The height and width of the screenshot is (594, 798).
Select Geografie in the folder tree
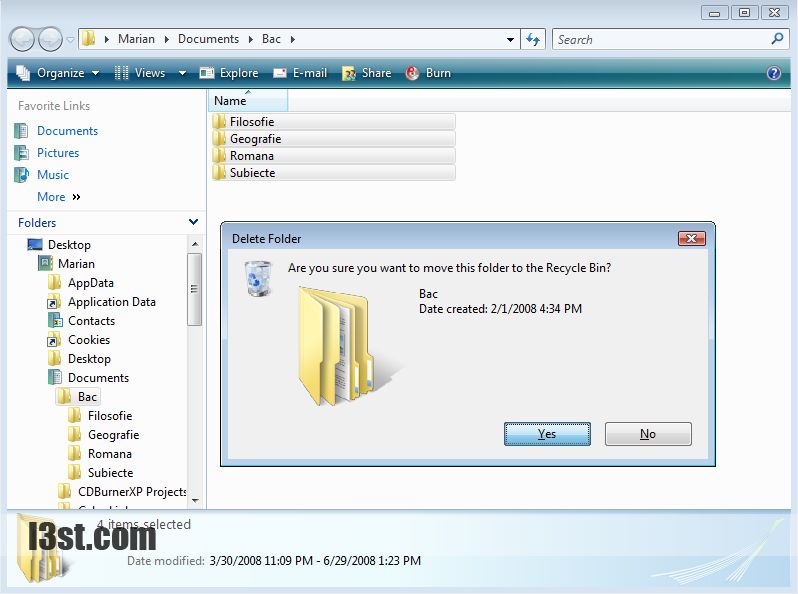click(113, 435)
